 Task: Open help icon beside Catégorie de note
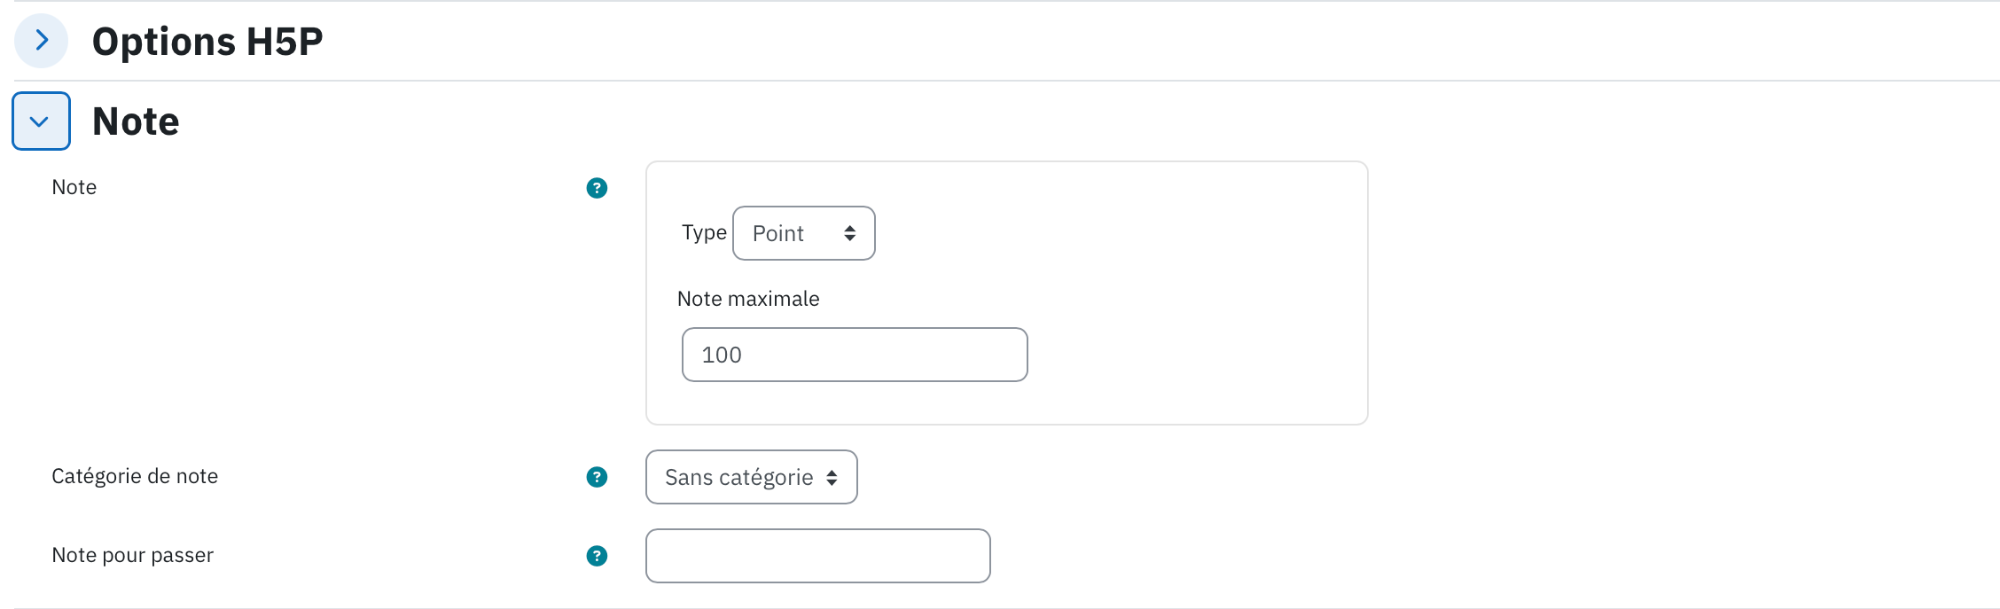597,477
